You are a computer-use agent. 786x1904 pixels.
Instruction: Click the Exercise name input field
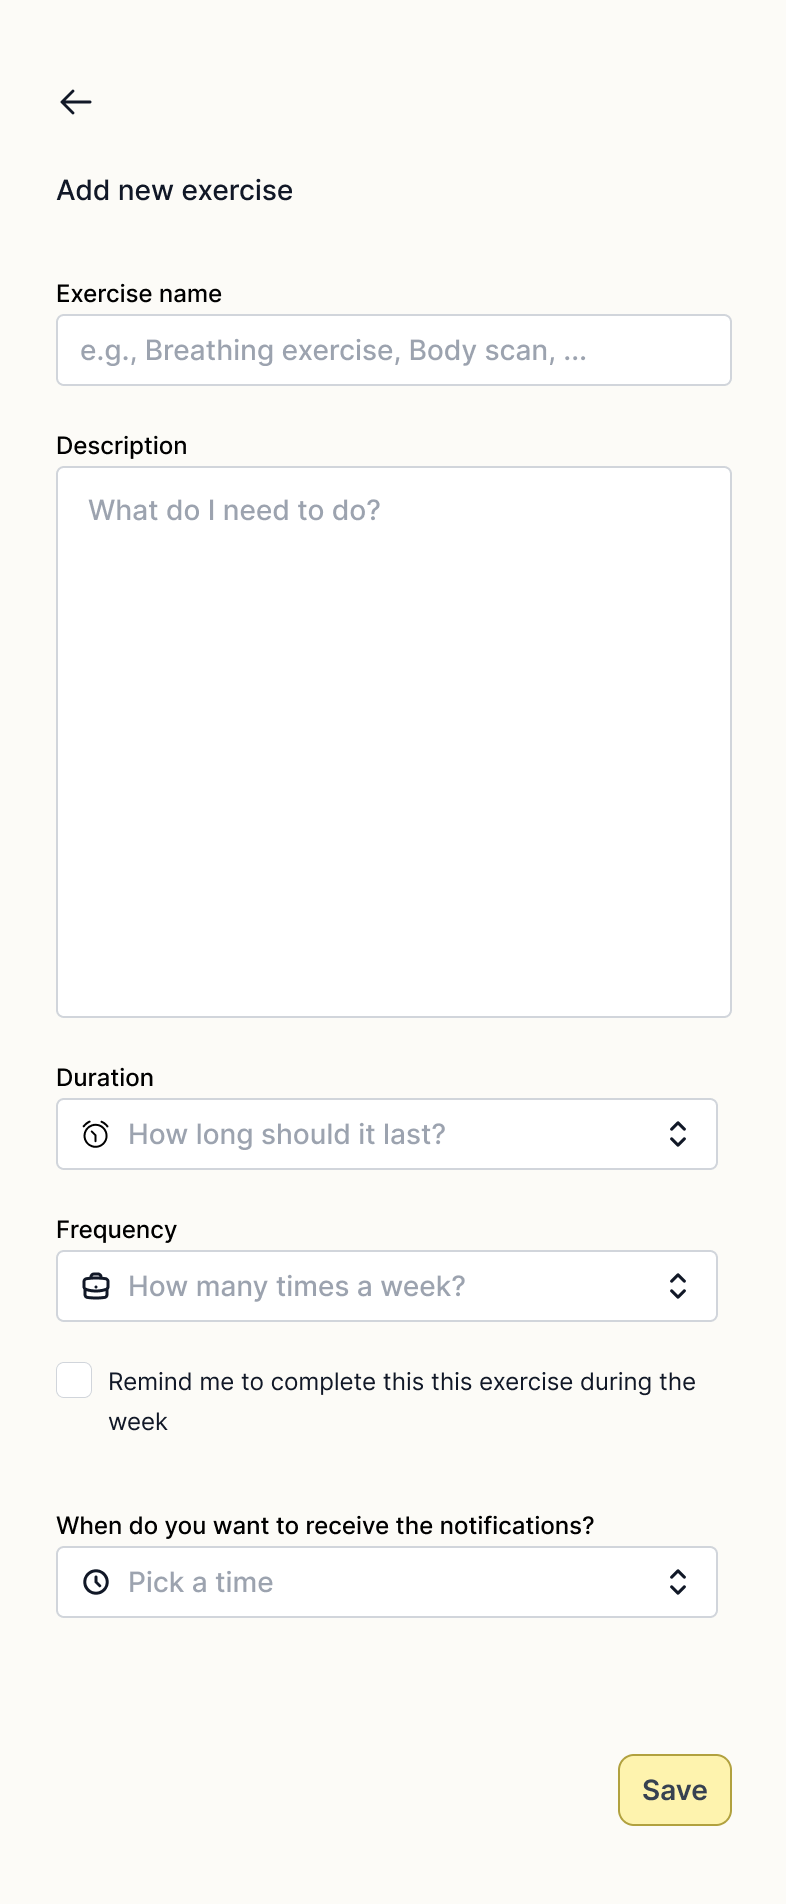394,350
